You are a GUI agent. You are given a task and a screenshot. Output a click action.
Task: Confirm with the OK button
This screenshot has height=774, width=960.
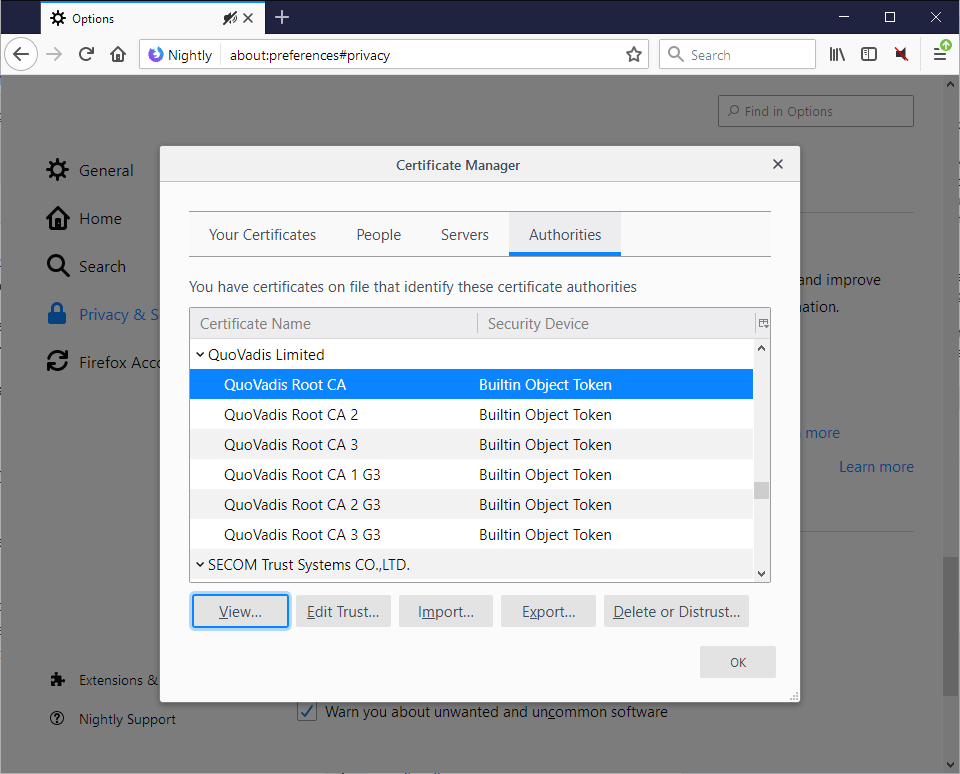click(x=738, y=662)
